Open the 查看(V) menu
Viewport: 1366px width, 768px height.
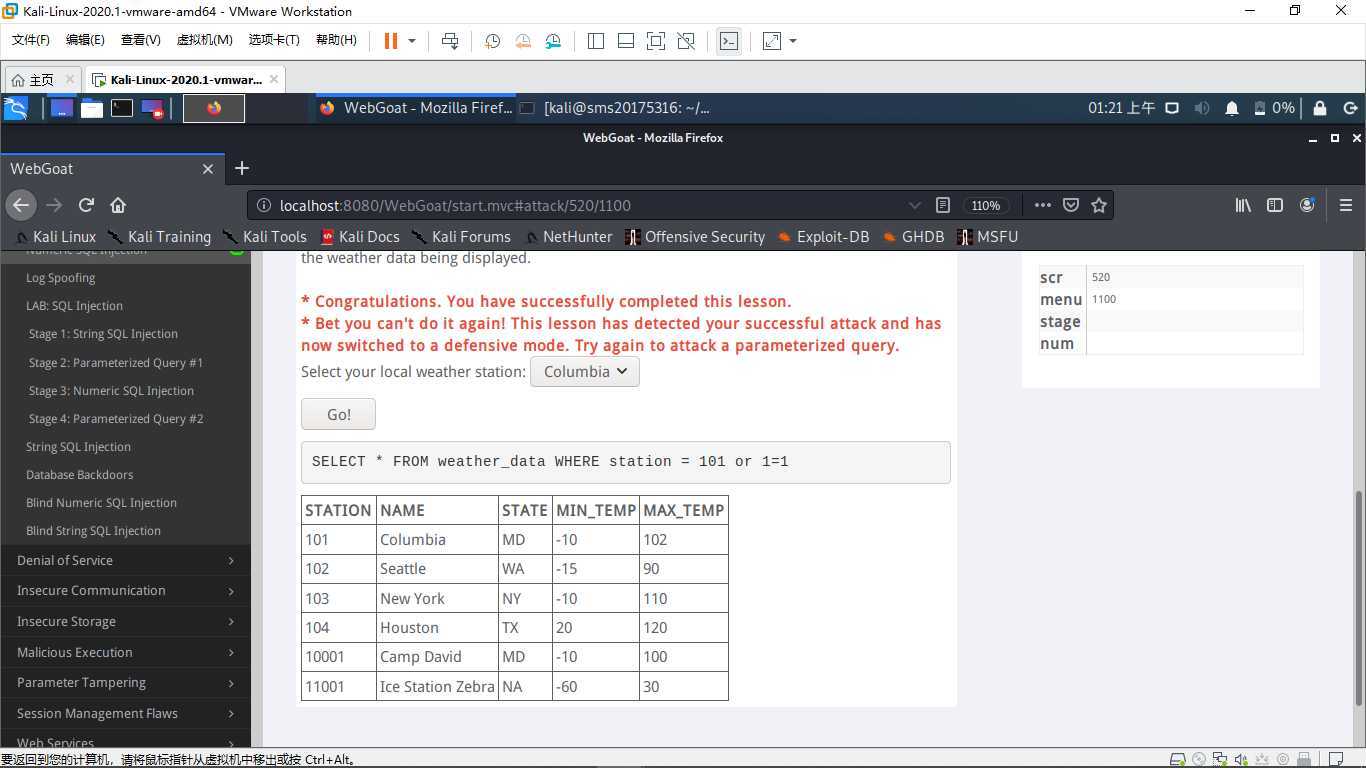pyautogui.click(x=140, y=40)
